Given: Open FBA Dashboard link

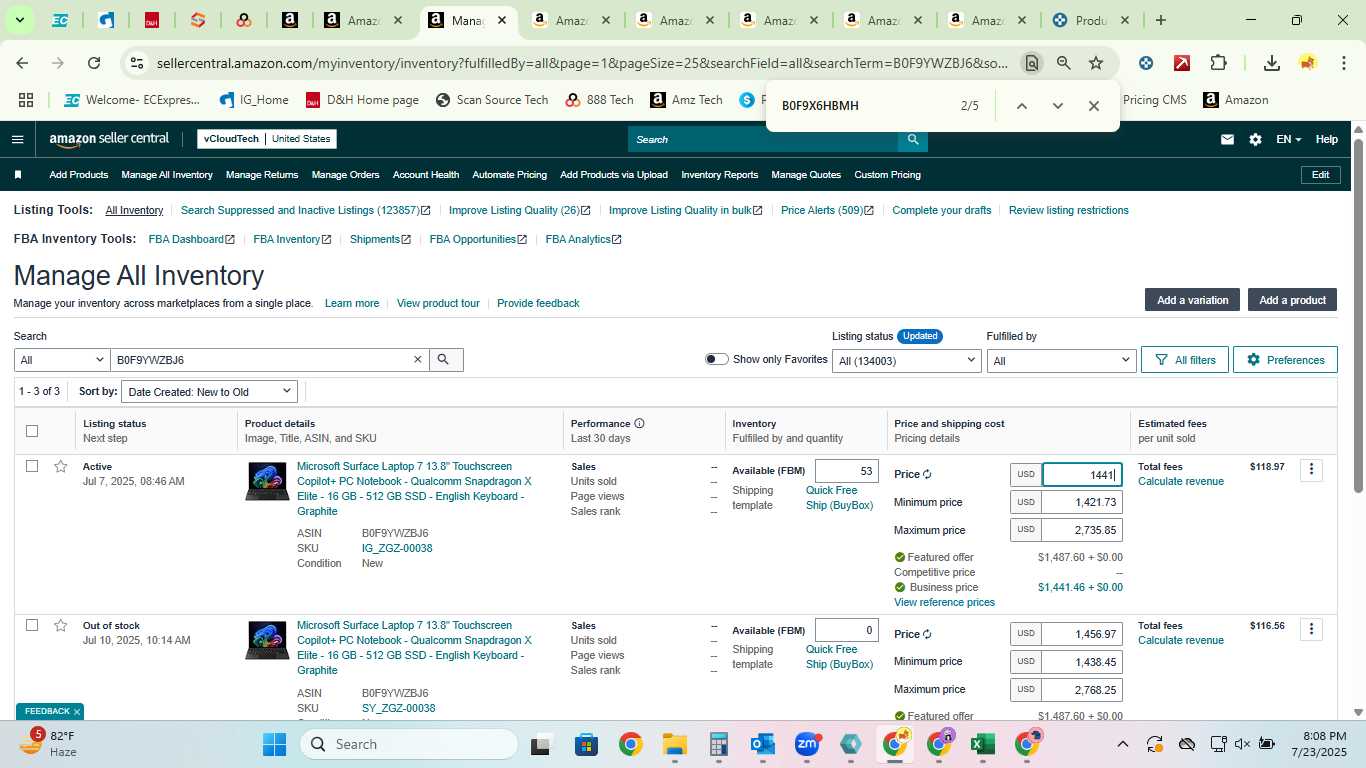Looking at the screenshot, I should click(191, 239).
